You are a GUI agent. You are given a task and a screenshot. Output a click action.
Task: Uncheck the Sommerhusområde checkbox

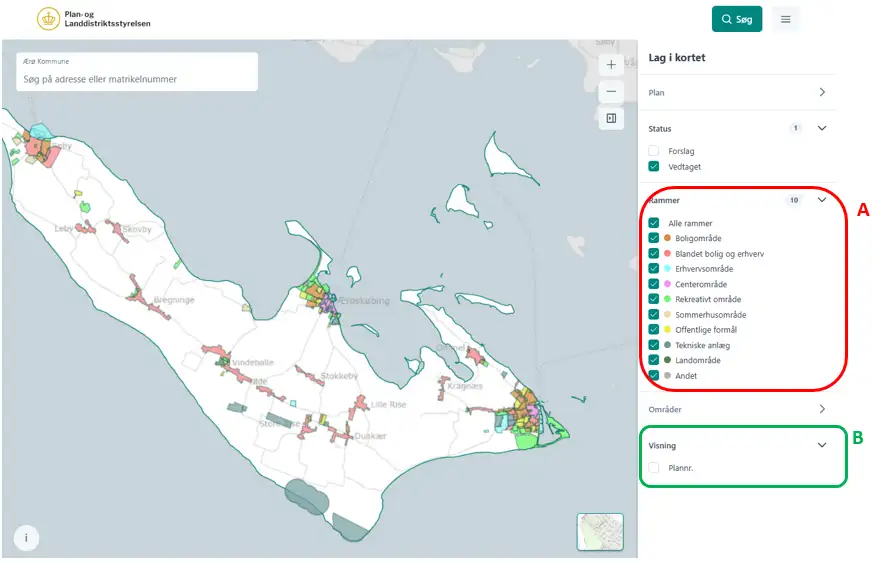(x=654, y=315)
